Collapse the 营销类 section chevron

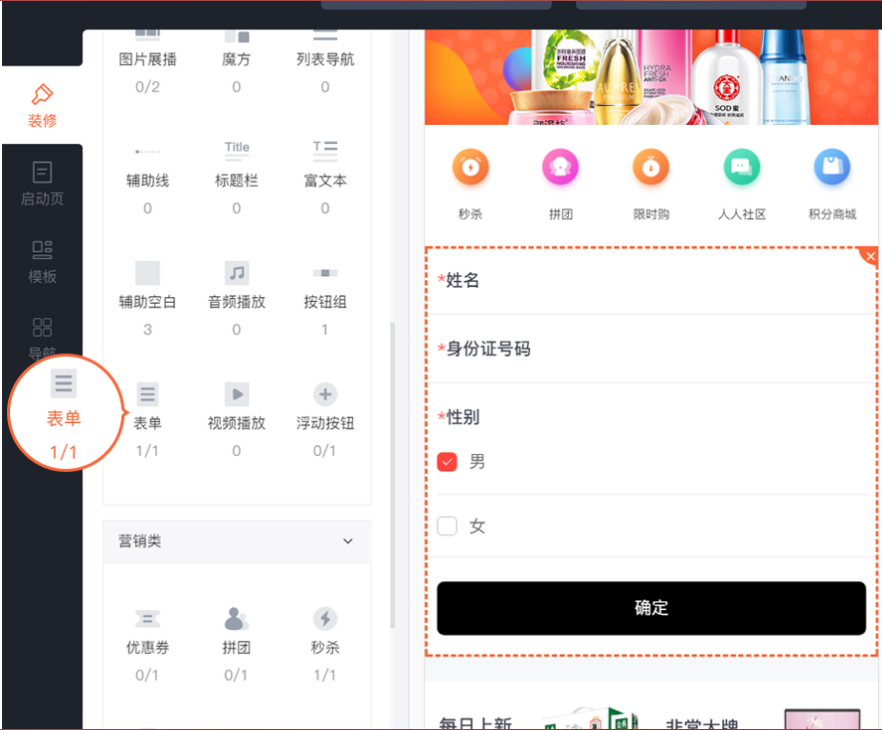click(x=348, y=541)
